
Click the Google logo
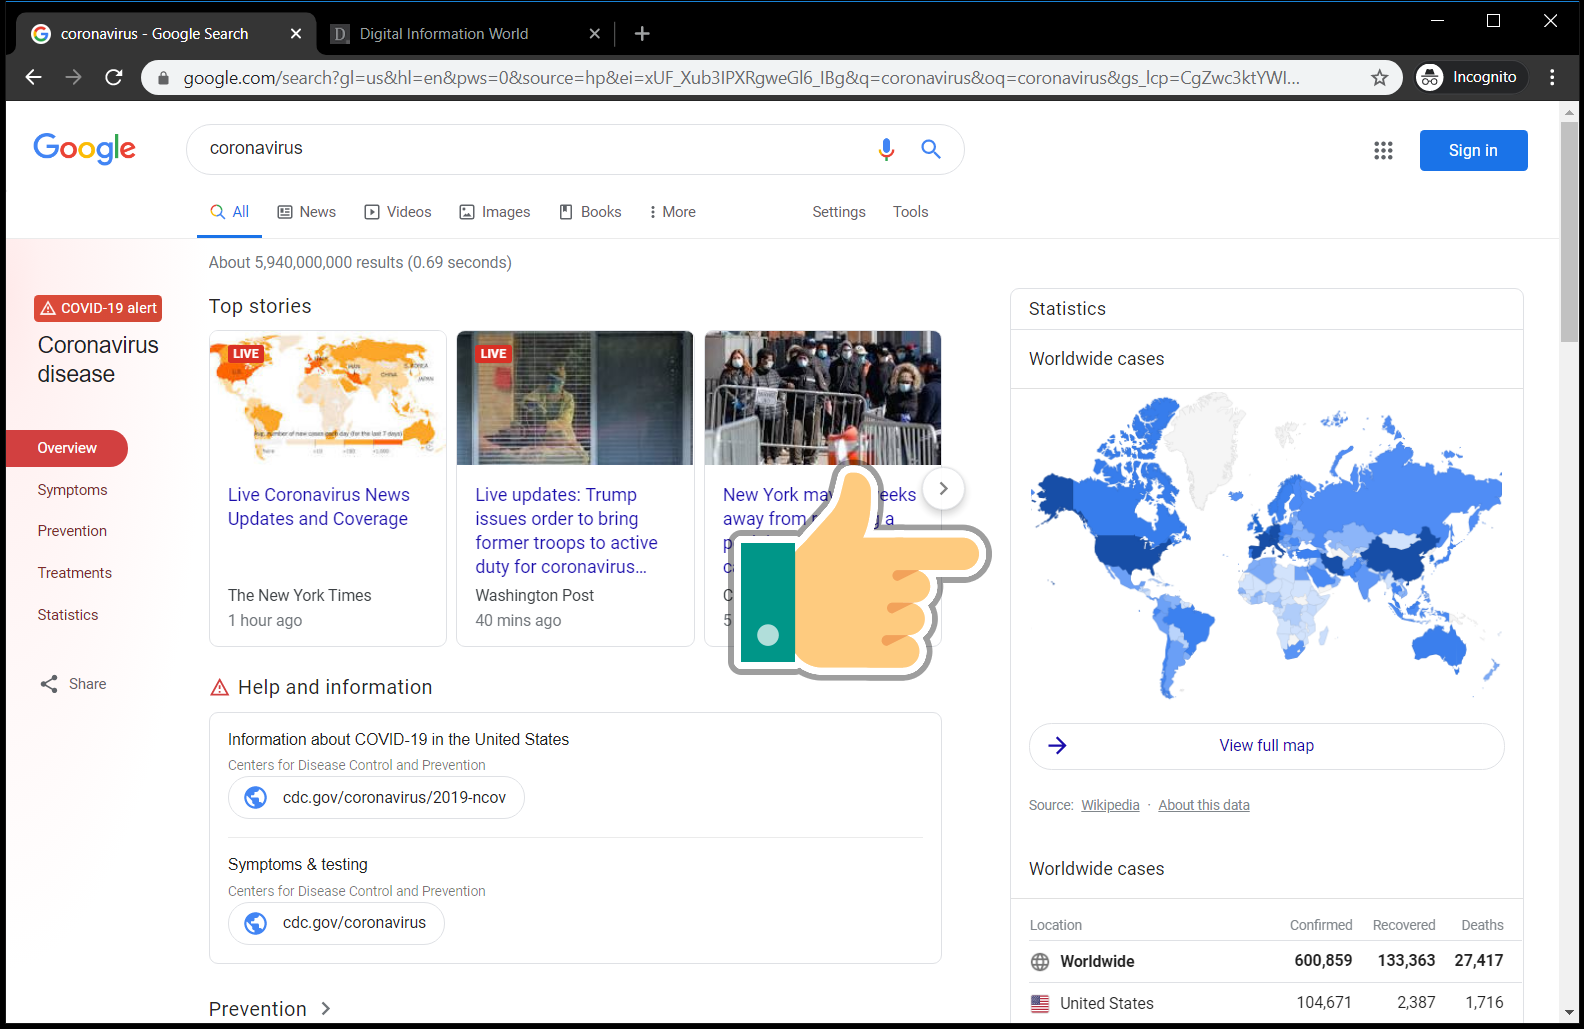85,148
